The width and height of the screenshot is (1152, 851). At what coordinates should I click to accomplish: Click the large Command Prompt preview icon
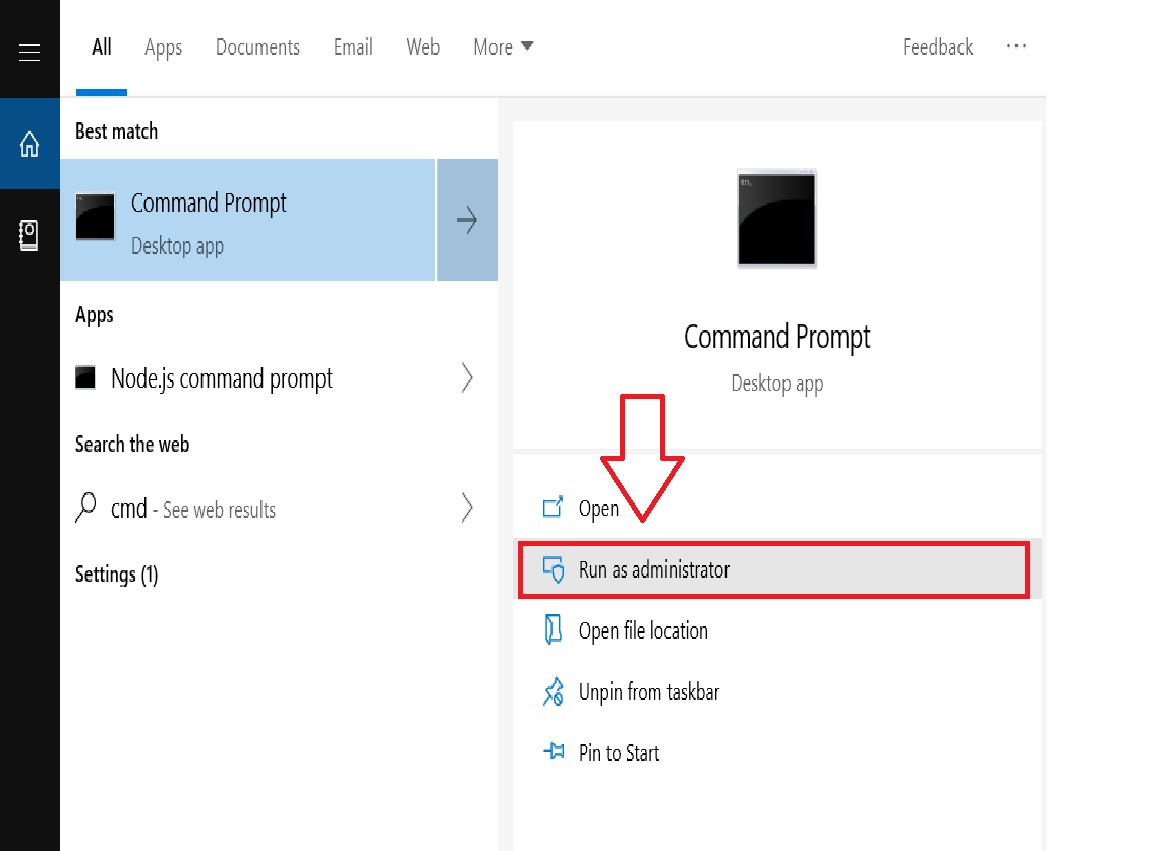click(x=777, y=218)
